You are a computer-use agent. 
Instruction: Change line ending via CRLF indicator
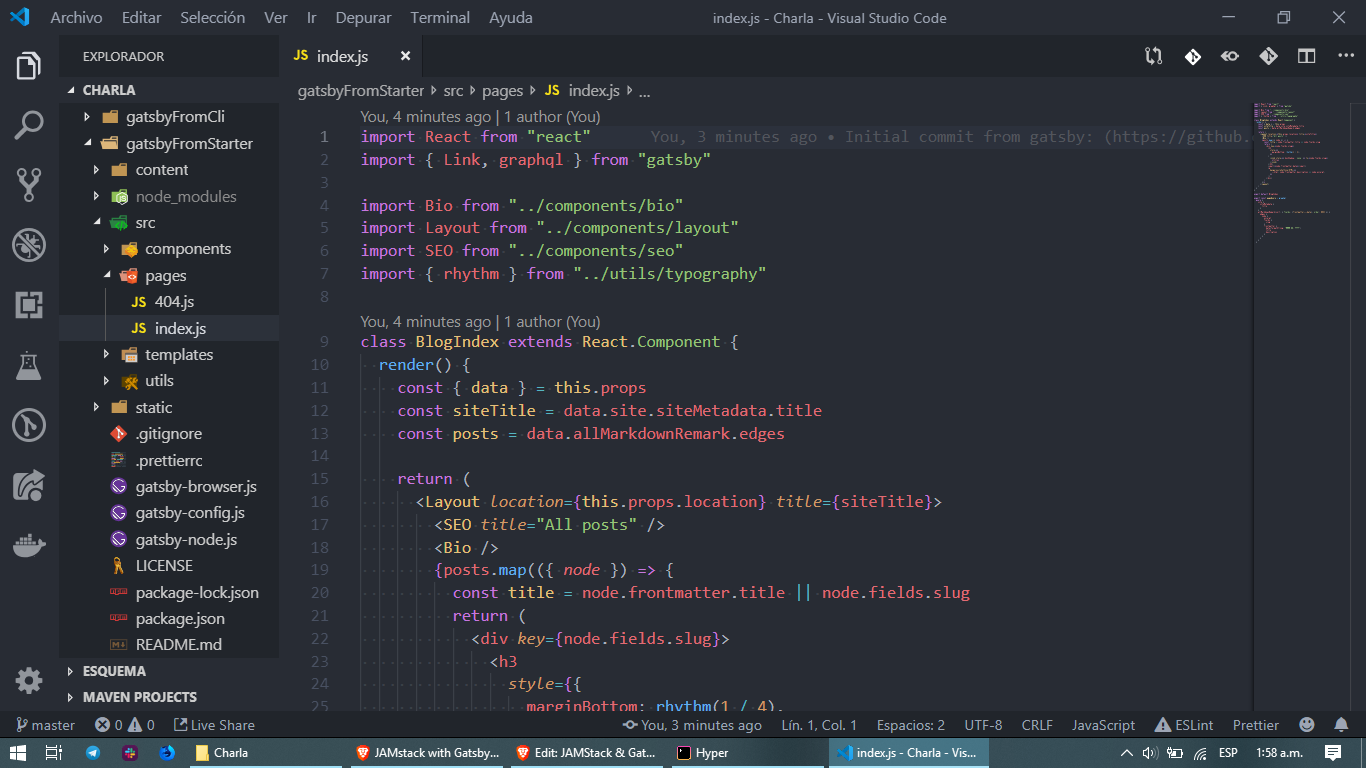click(x=1037, y=725)
